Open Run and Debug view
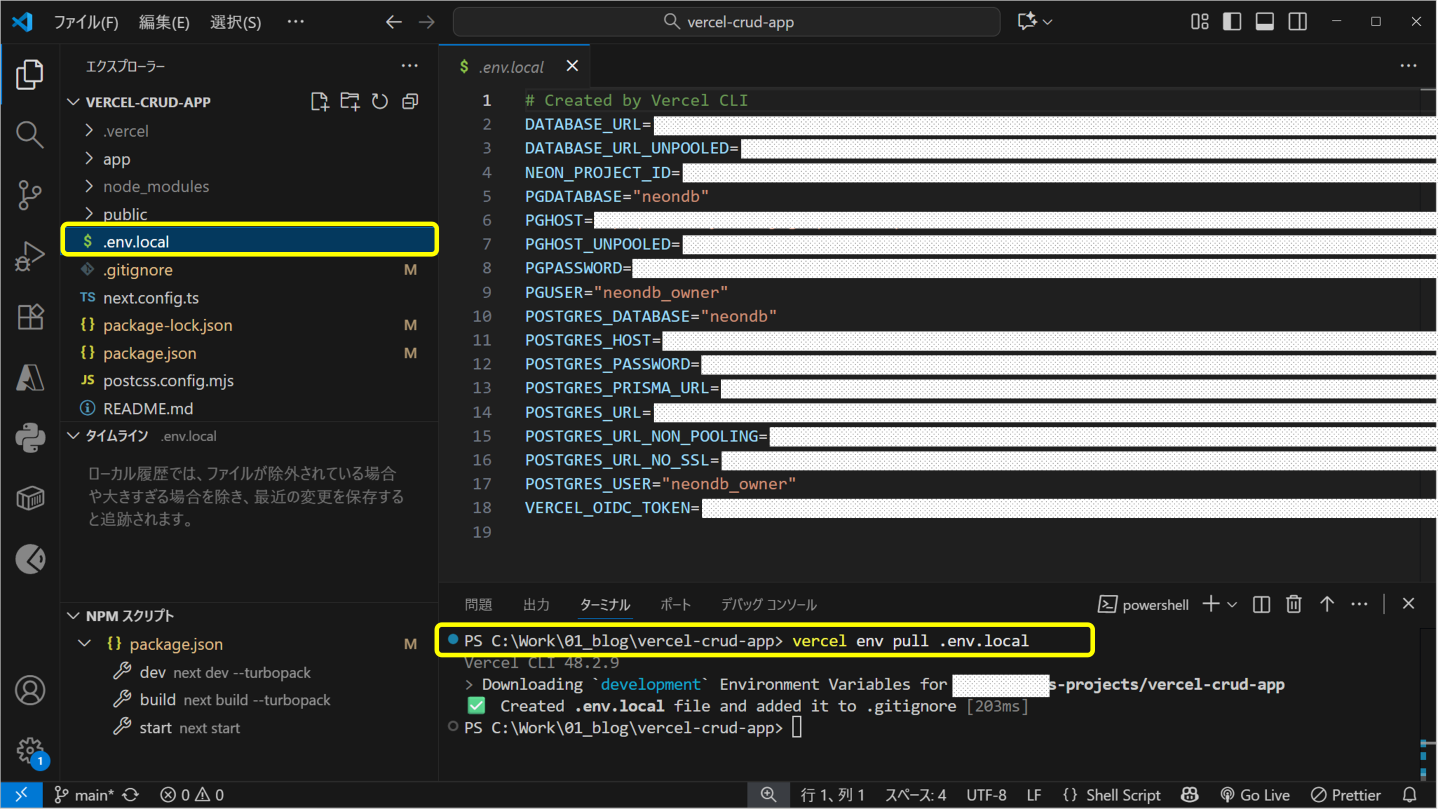This screenshot has width=1438, height=809. (30, 256)
